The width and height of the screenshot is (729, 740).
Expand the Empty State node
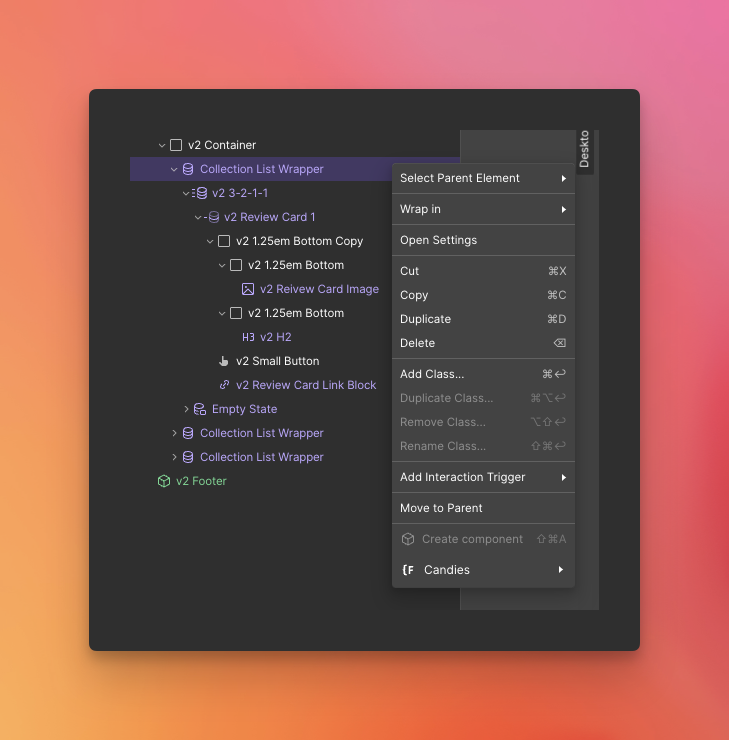186,409
